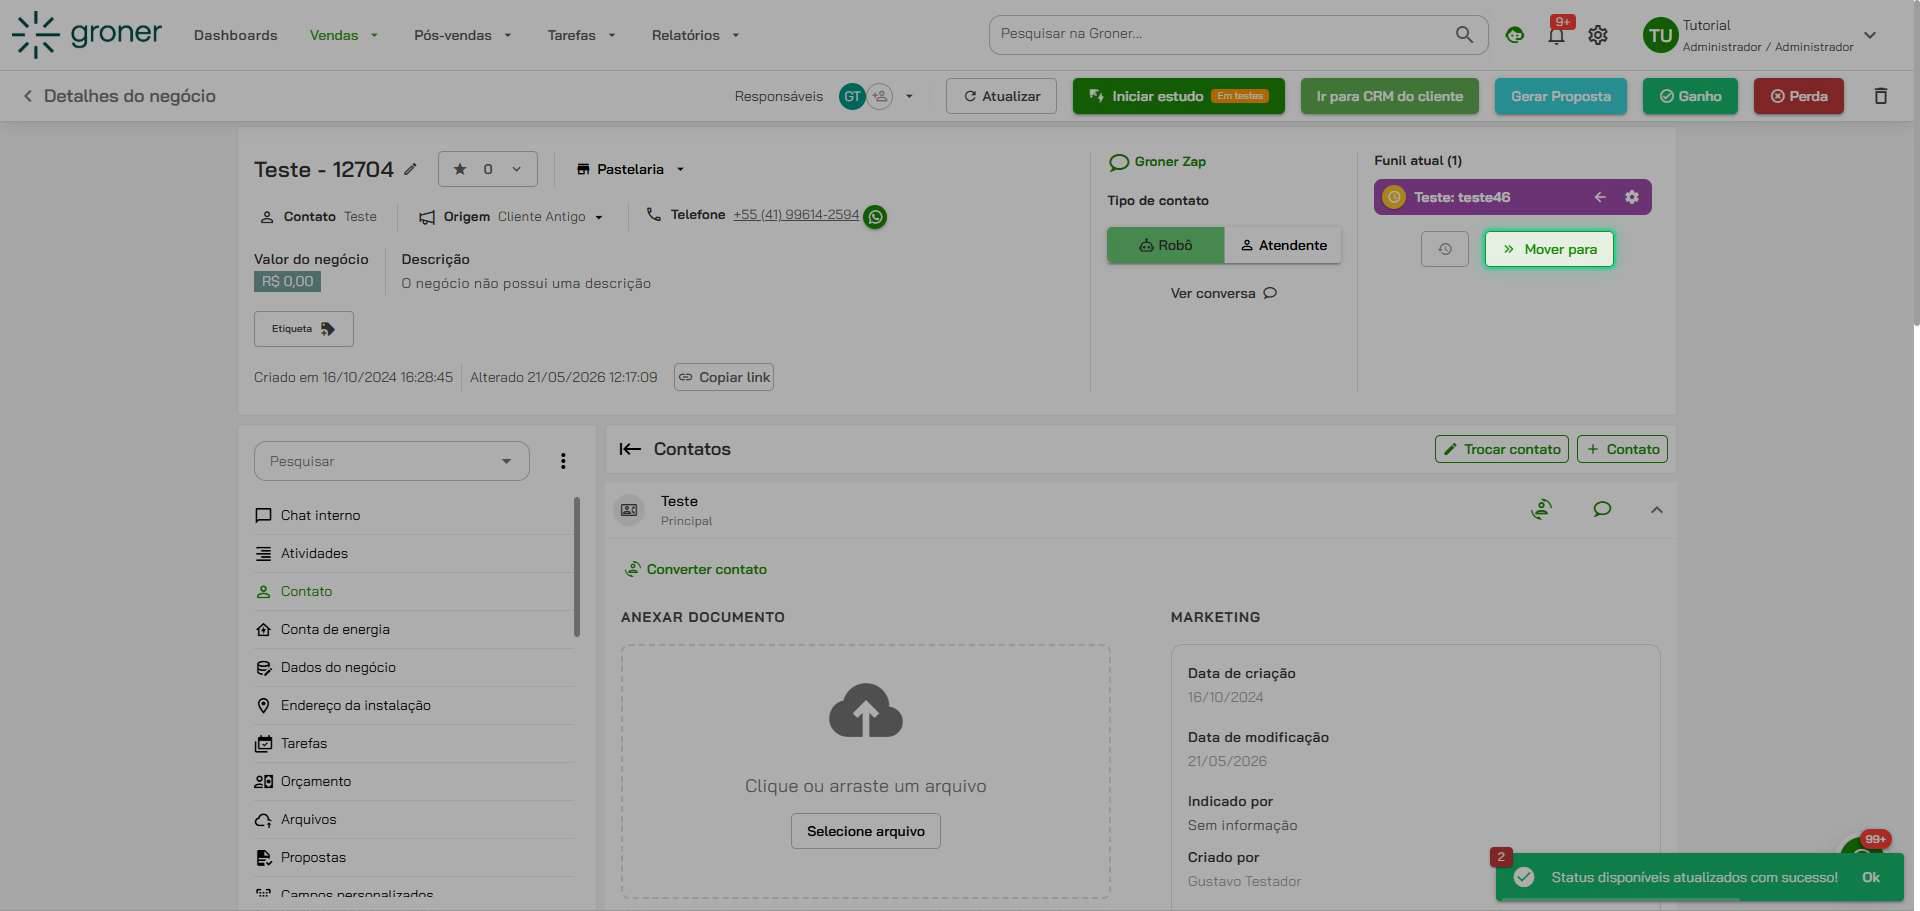This screenshot has width=1920, height=911.
Task: Select Conta de energia in the side list
Action: point(414,629)
